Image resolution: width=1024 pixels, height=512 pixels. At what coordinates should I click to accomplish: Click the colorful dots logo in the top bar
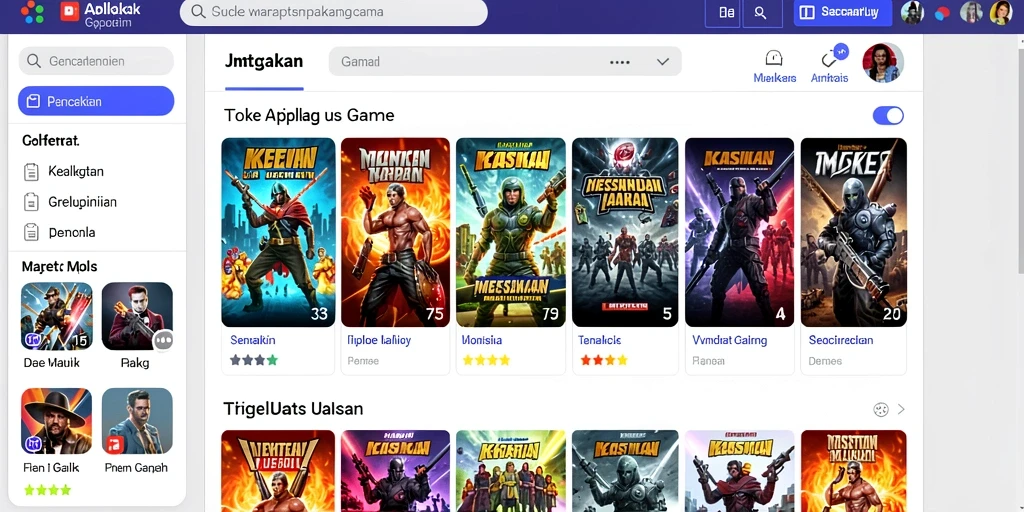(32, 12)
